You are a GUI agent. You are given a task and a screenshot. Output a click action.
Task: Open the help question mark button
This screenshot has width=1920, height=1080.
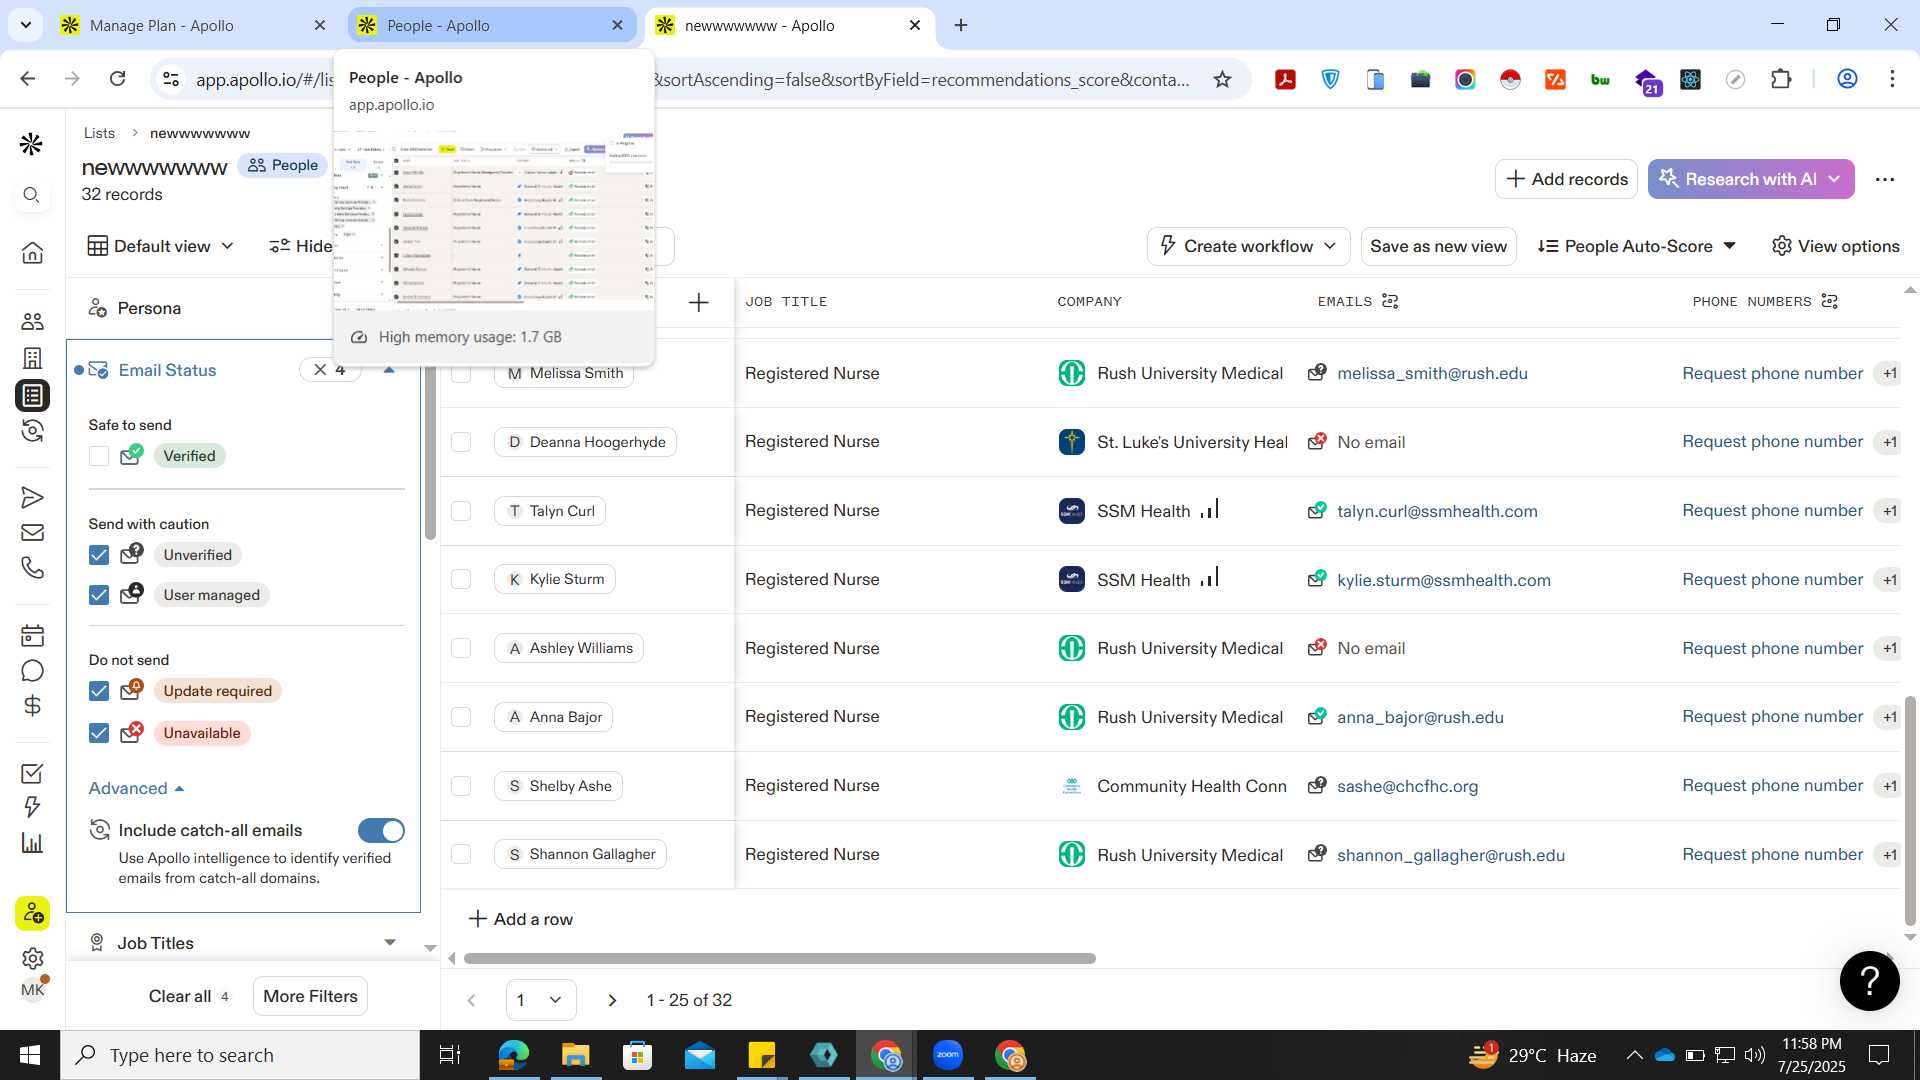pos(1869,980)
